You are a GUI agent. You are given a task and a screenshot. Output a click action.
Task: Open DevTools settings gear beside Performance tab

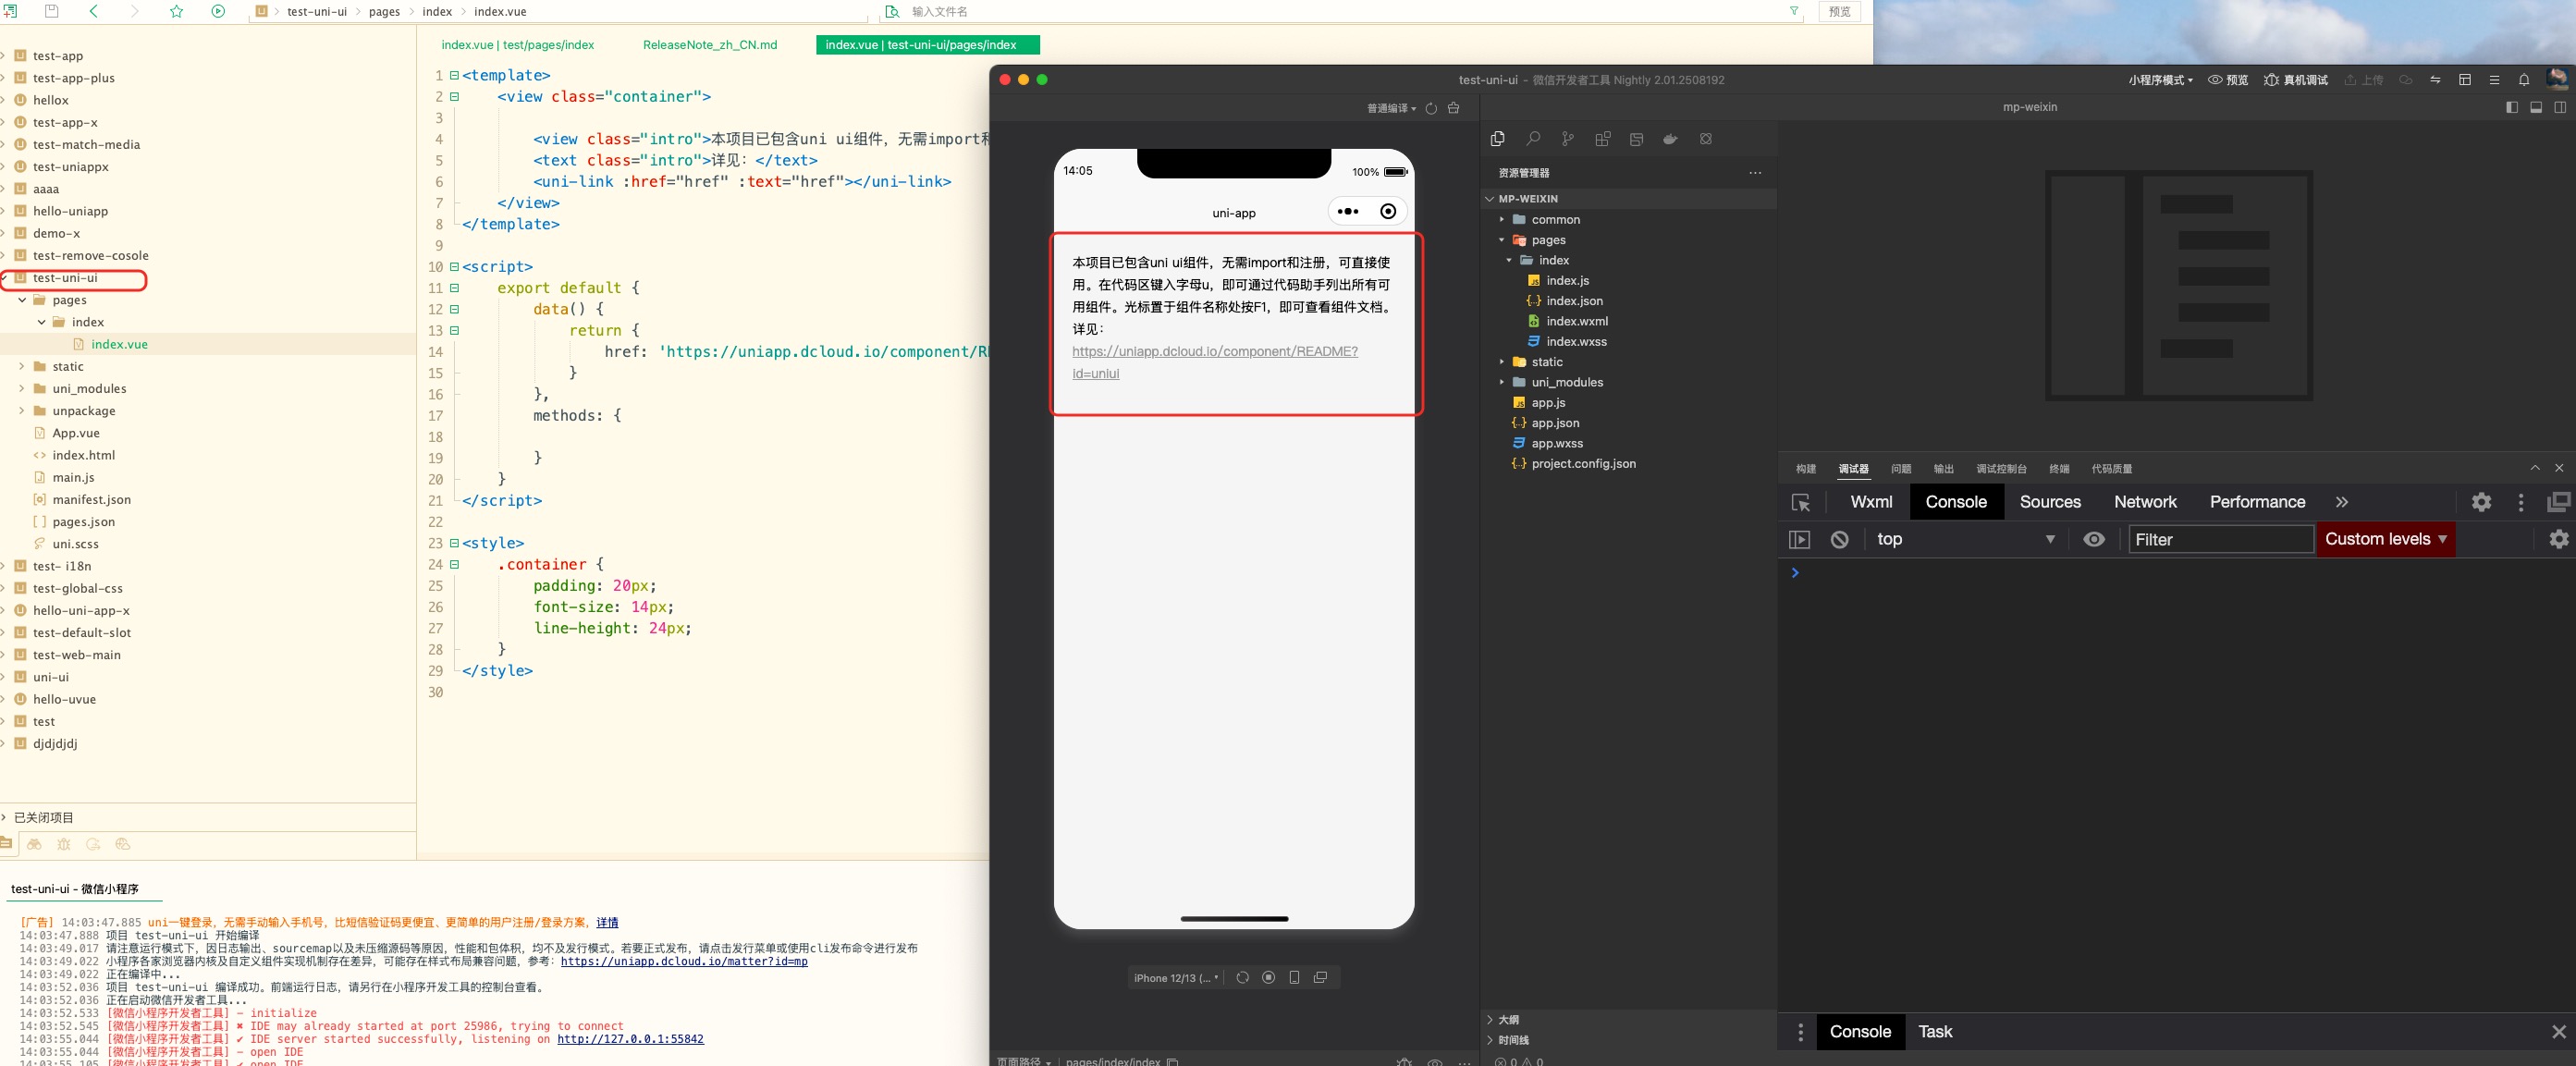tap(2481, 503)
